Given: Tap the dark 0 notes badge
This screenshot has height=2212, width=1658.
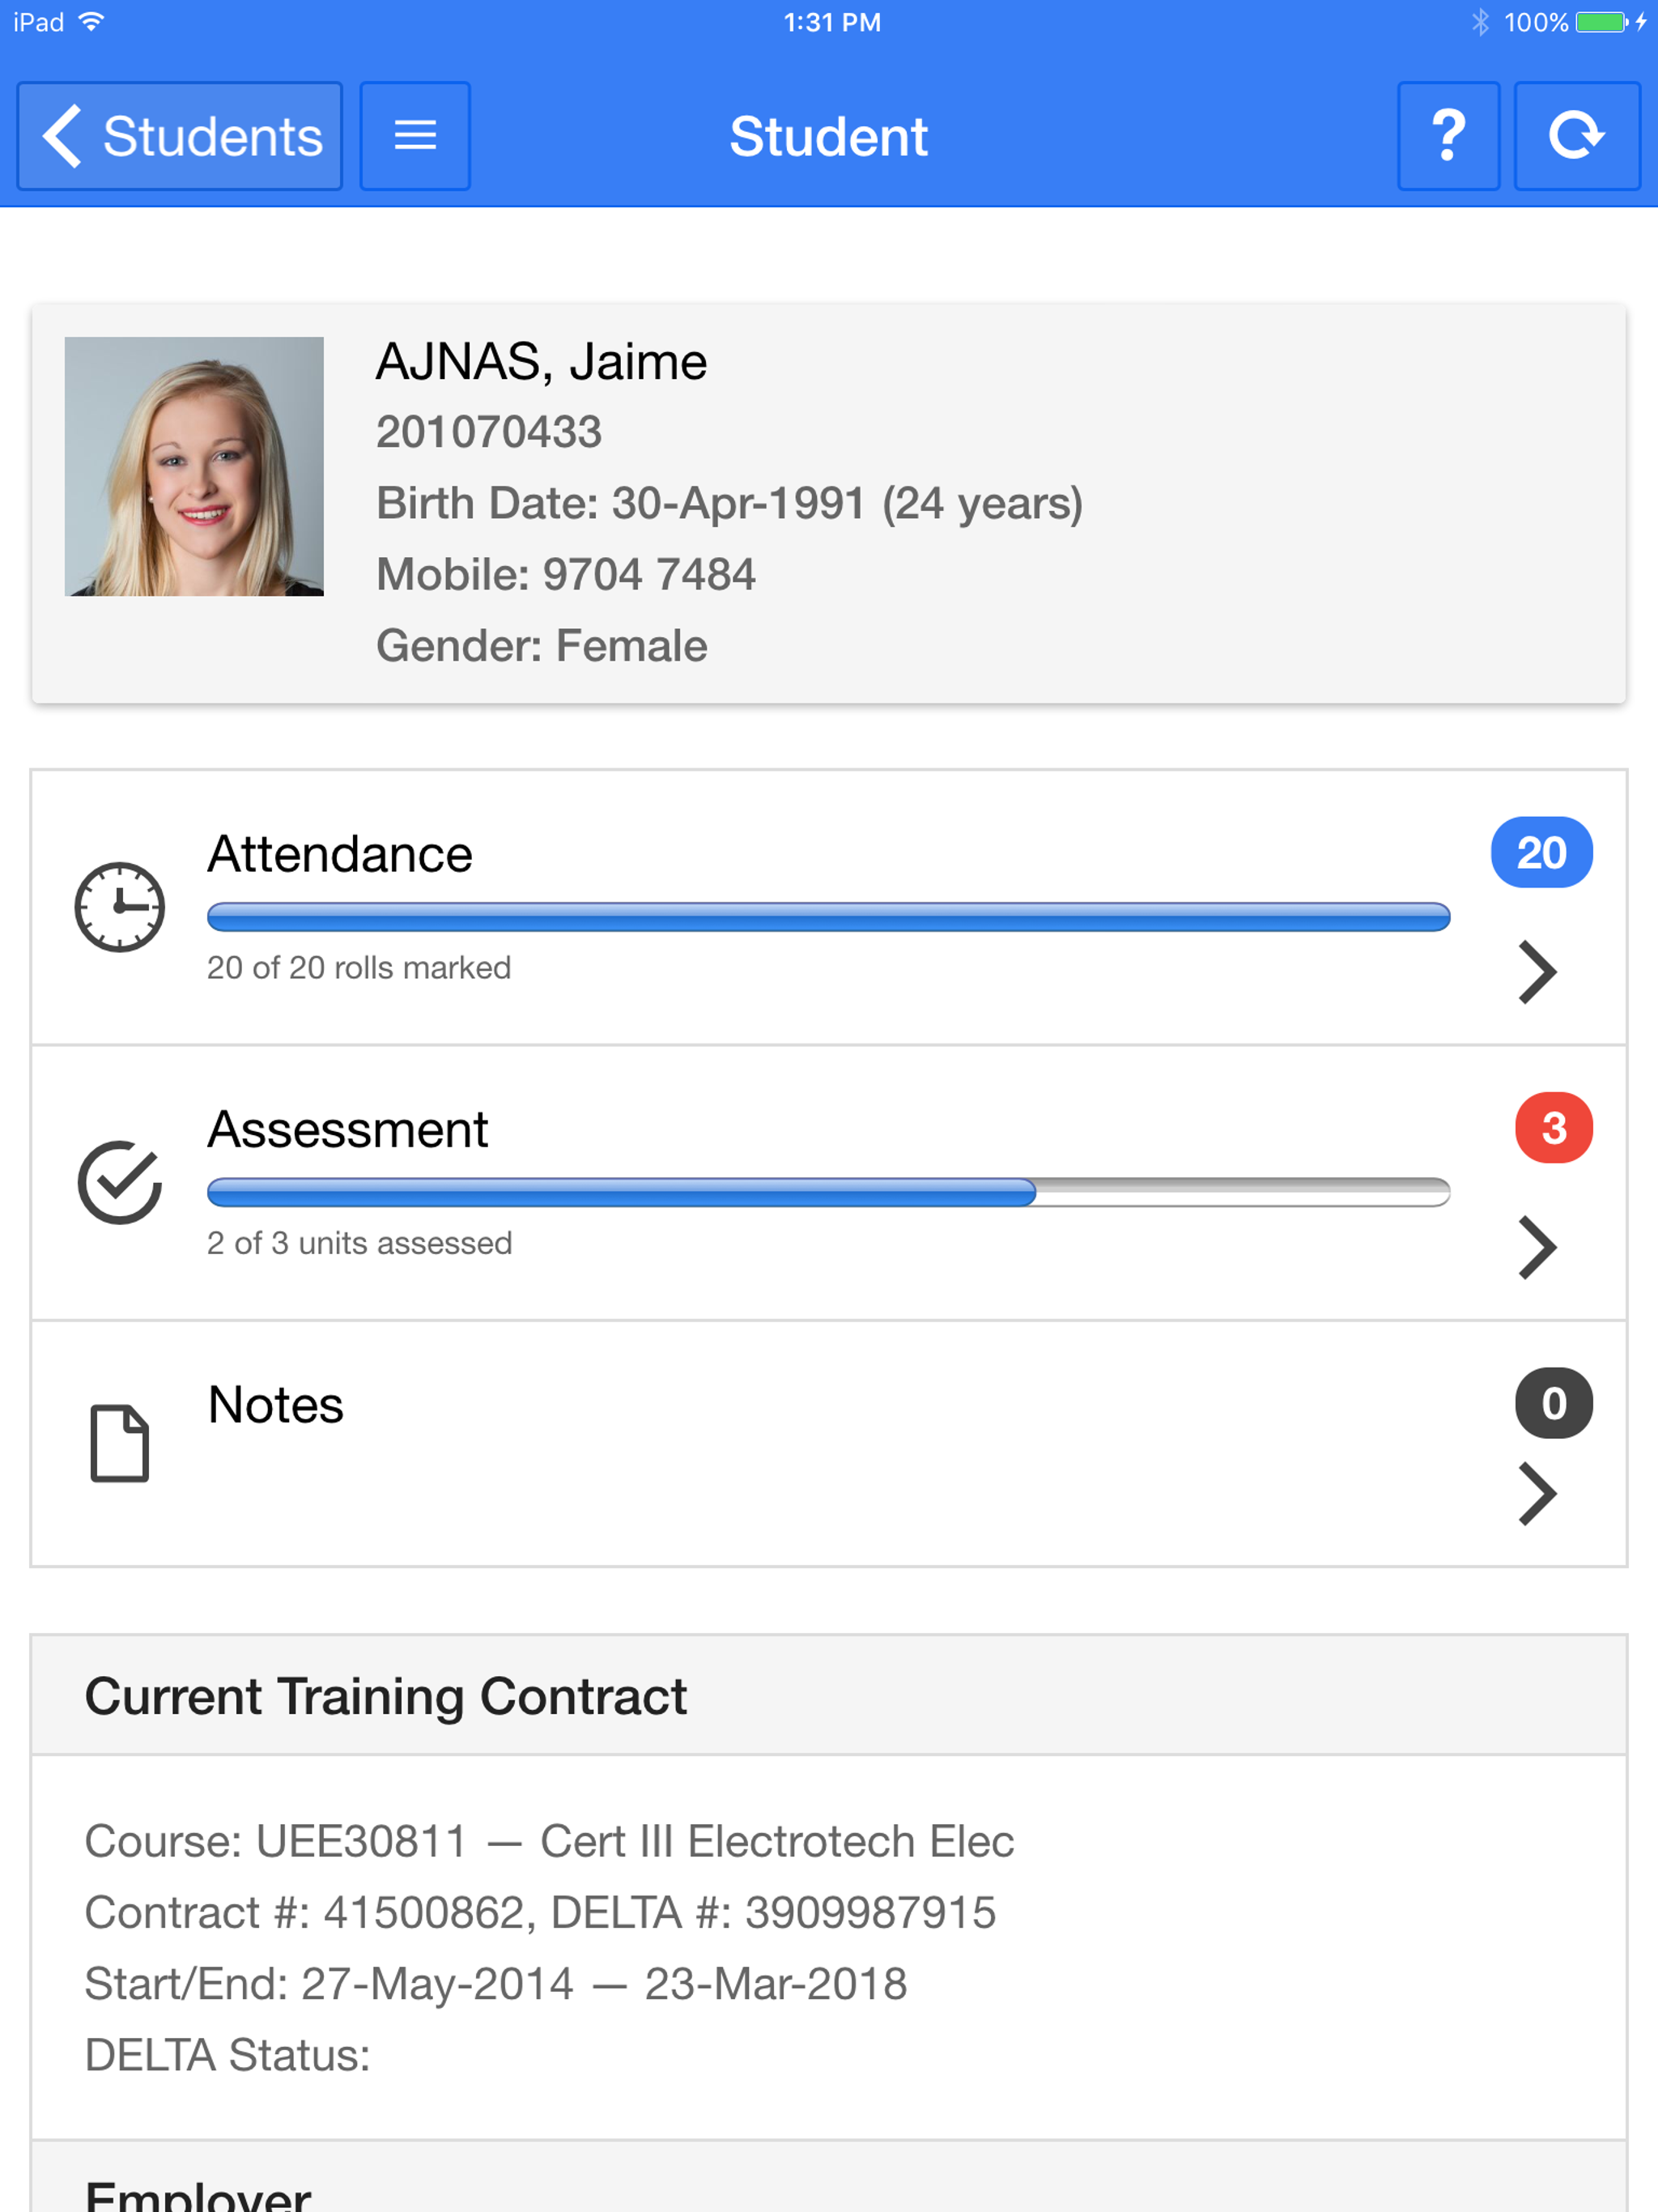Looking at the screenshot, I should coord(1554,1403).
